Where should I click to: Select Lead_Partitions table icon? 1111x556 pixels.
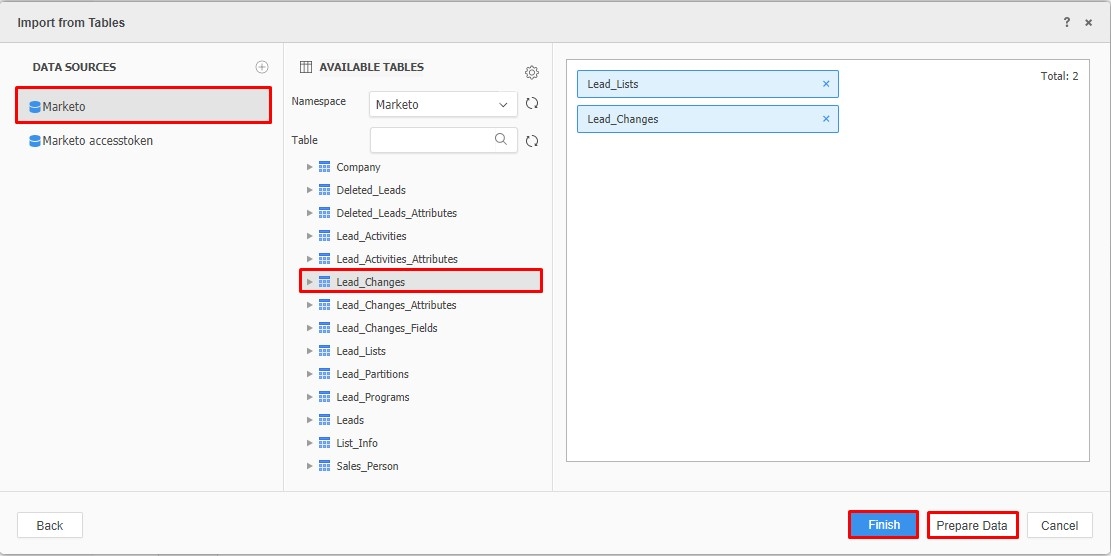coord(325,374)
